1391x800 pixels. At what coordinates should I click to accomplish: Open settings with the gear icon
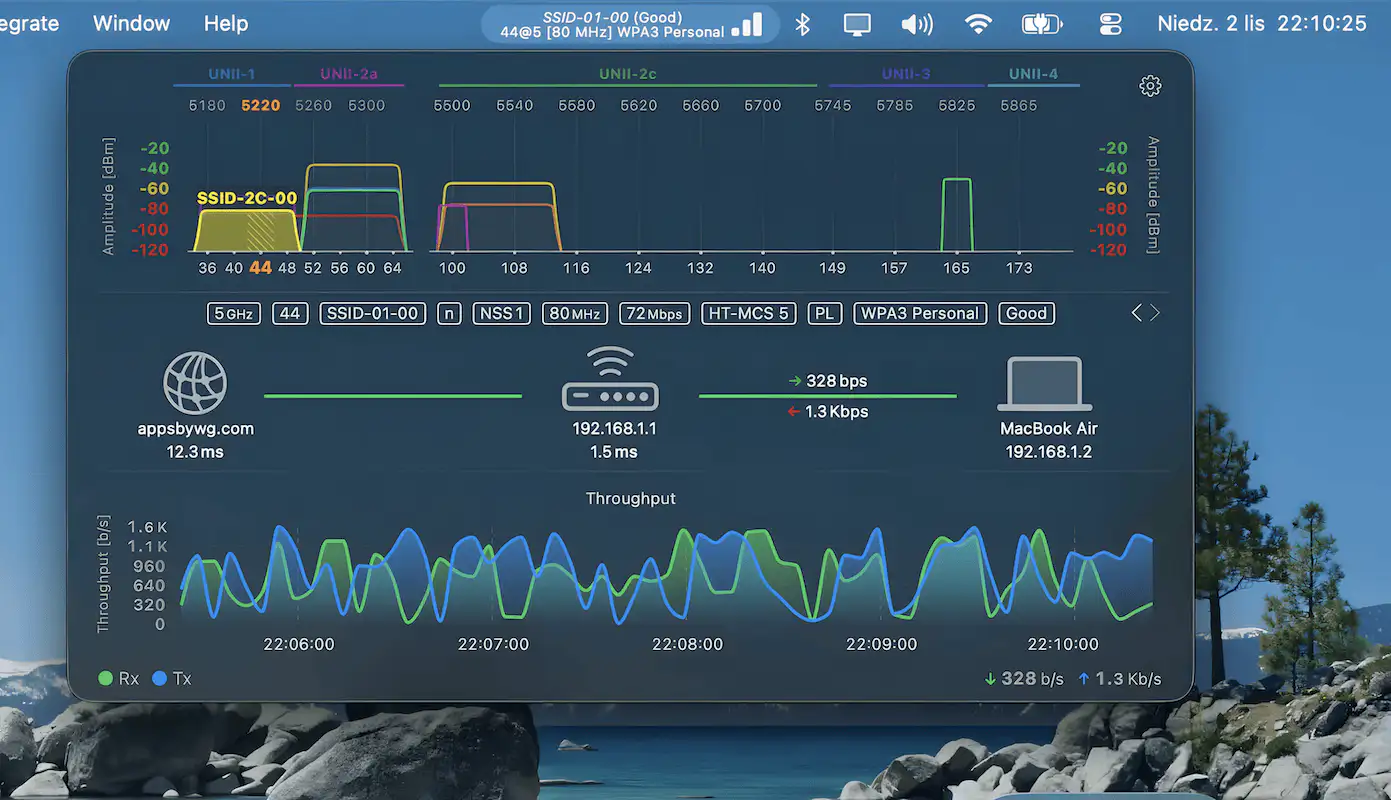coord(1150,86)
